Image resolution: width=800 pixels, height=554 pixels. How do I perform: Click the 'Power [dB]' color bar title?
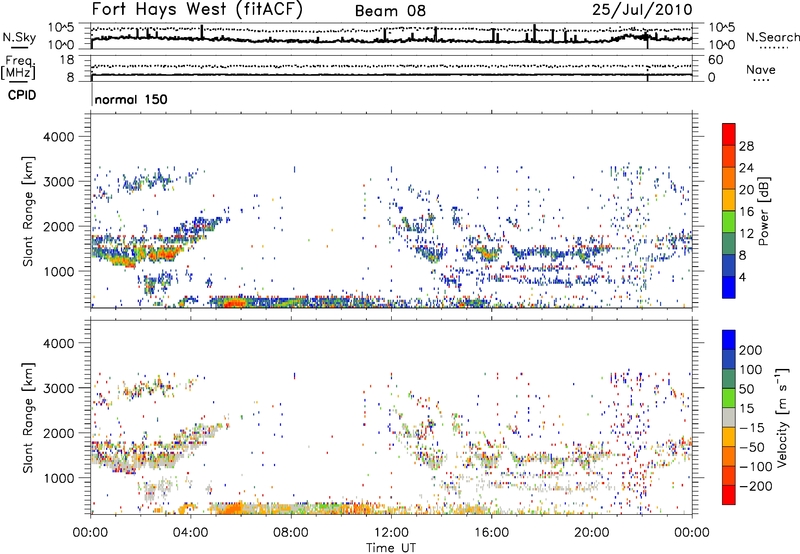pos(763,211)
